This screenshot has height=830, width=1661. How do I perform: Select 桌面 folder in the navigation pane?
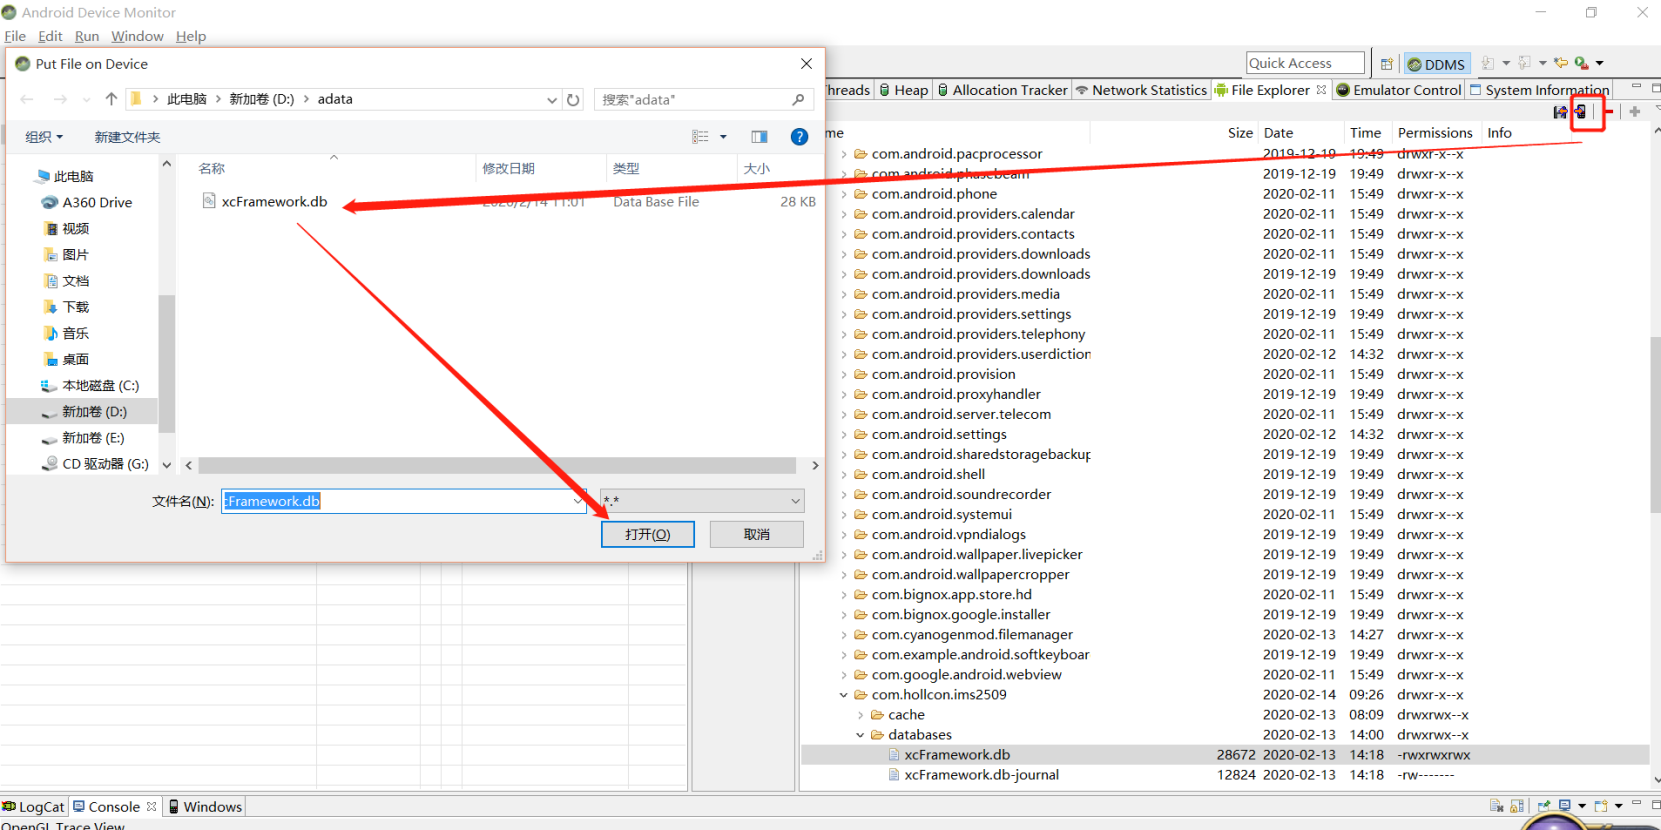tap(67, 359)
